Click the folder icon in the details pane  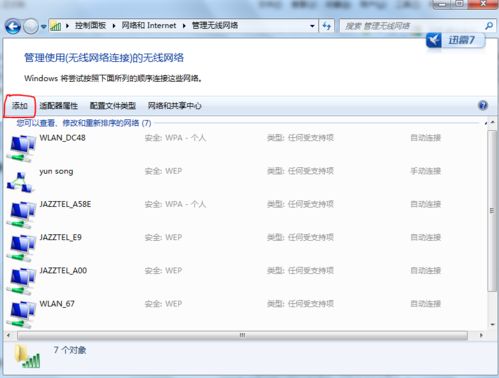click(x=27, y=356)
